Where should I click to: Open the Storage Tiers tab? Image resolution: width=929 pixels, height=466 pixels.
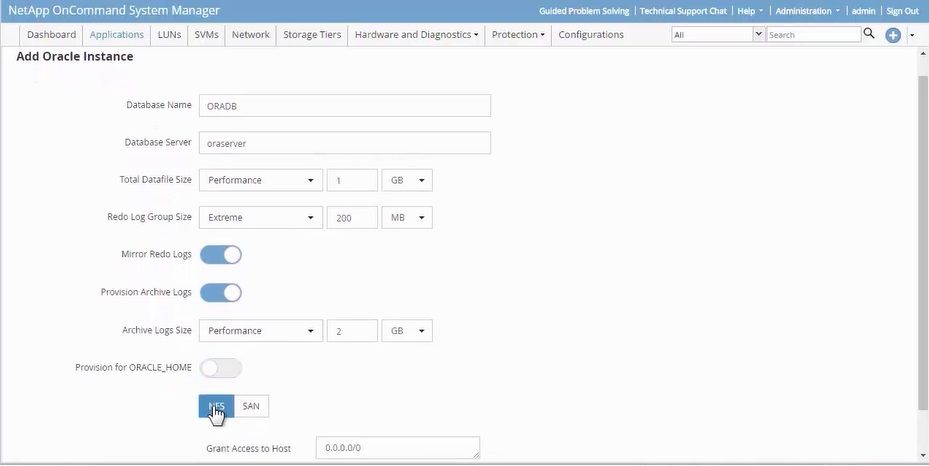coord(312,34)
